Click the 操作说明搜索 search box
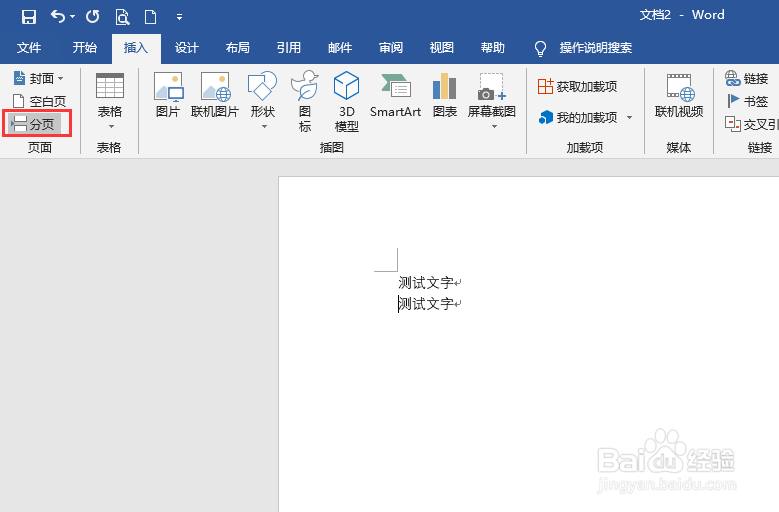Image resolution: width=779 pixels, height=512 pixels. click(x=596, y=48)
